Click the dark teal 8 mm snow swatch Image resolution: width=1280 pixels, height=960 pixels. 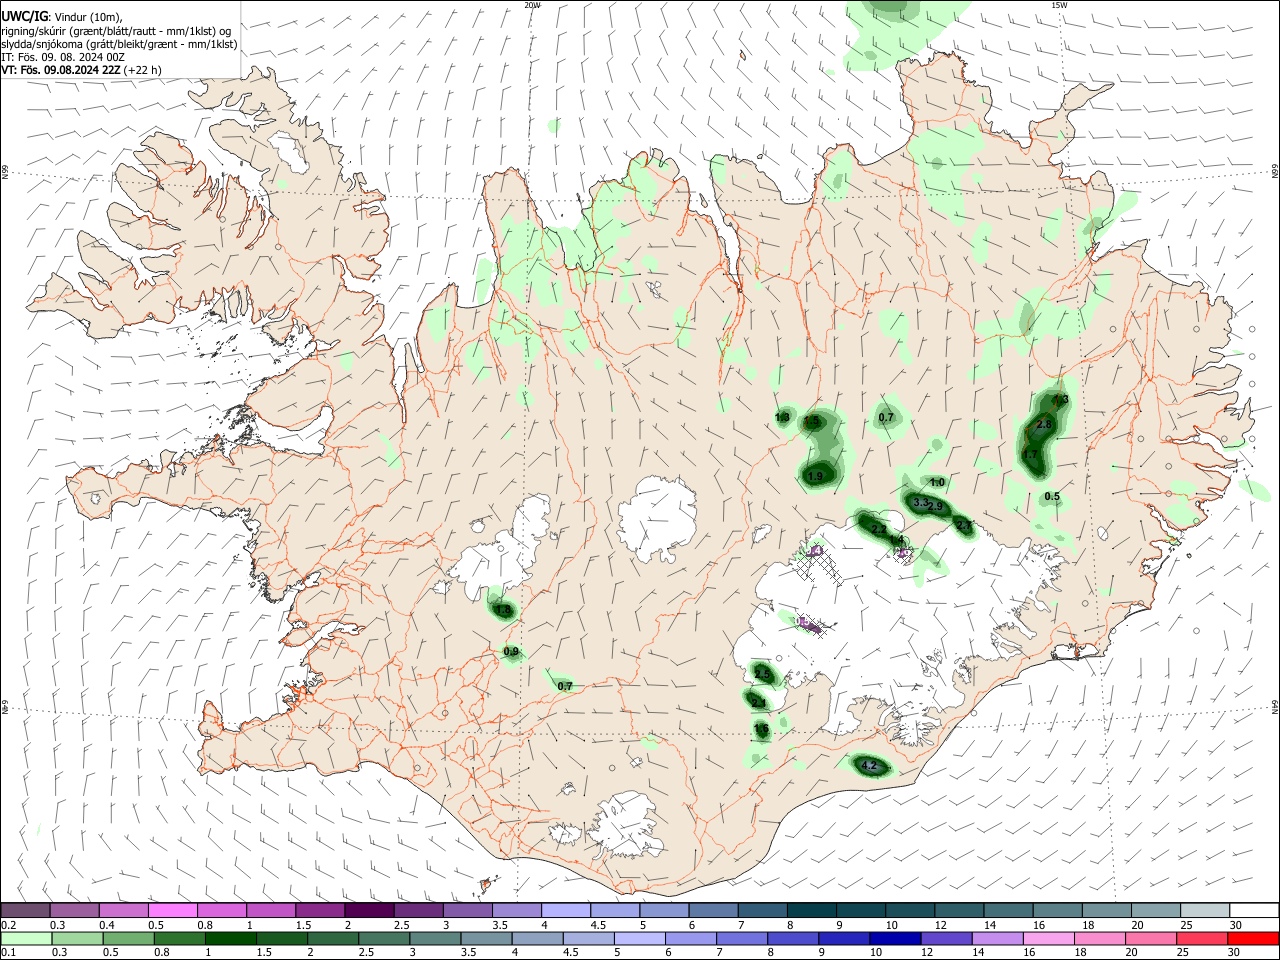pyautogui.click(x=812, y=911)
